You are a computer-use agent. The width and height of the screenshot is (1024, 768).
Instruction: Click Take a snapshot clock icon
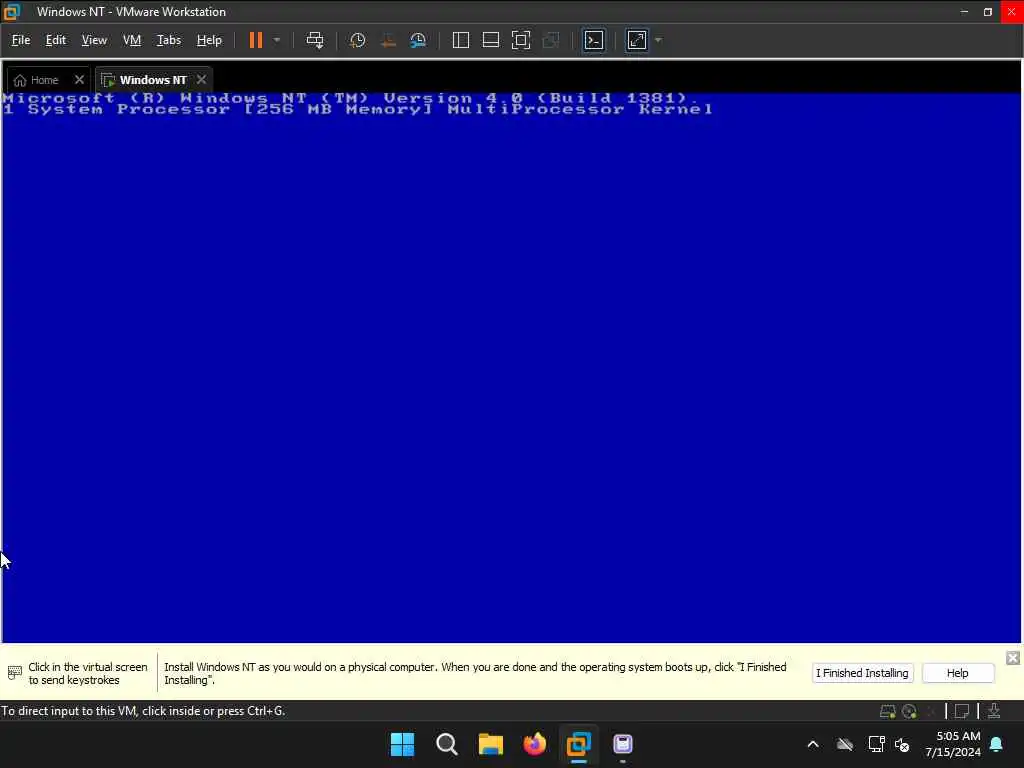click(x=357, y=40)
